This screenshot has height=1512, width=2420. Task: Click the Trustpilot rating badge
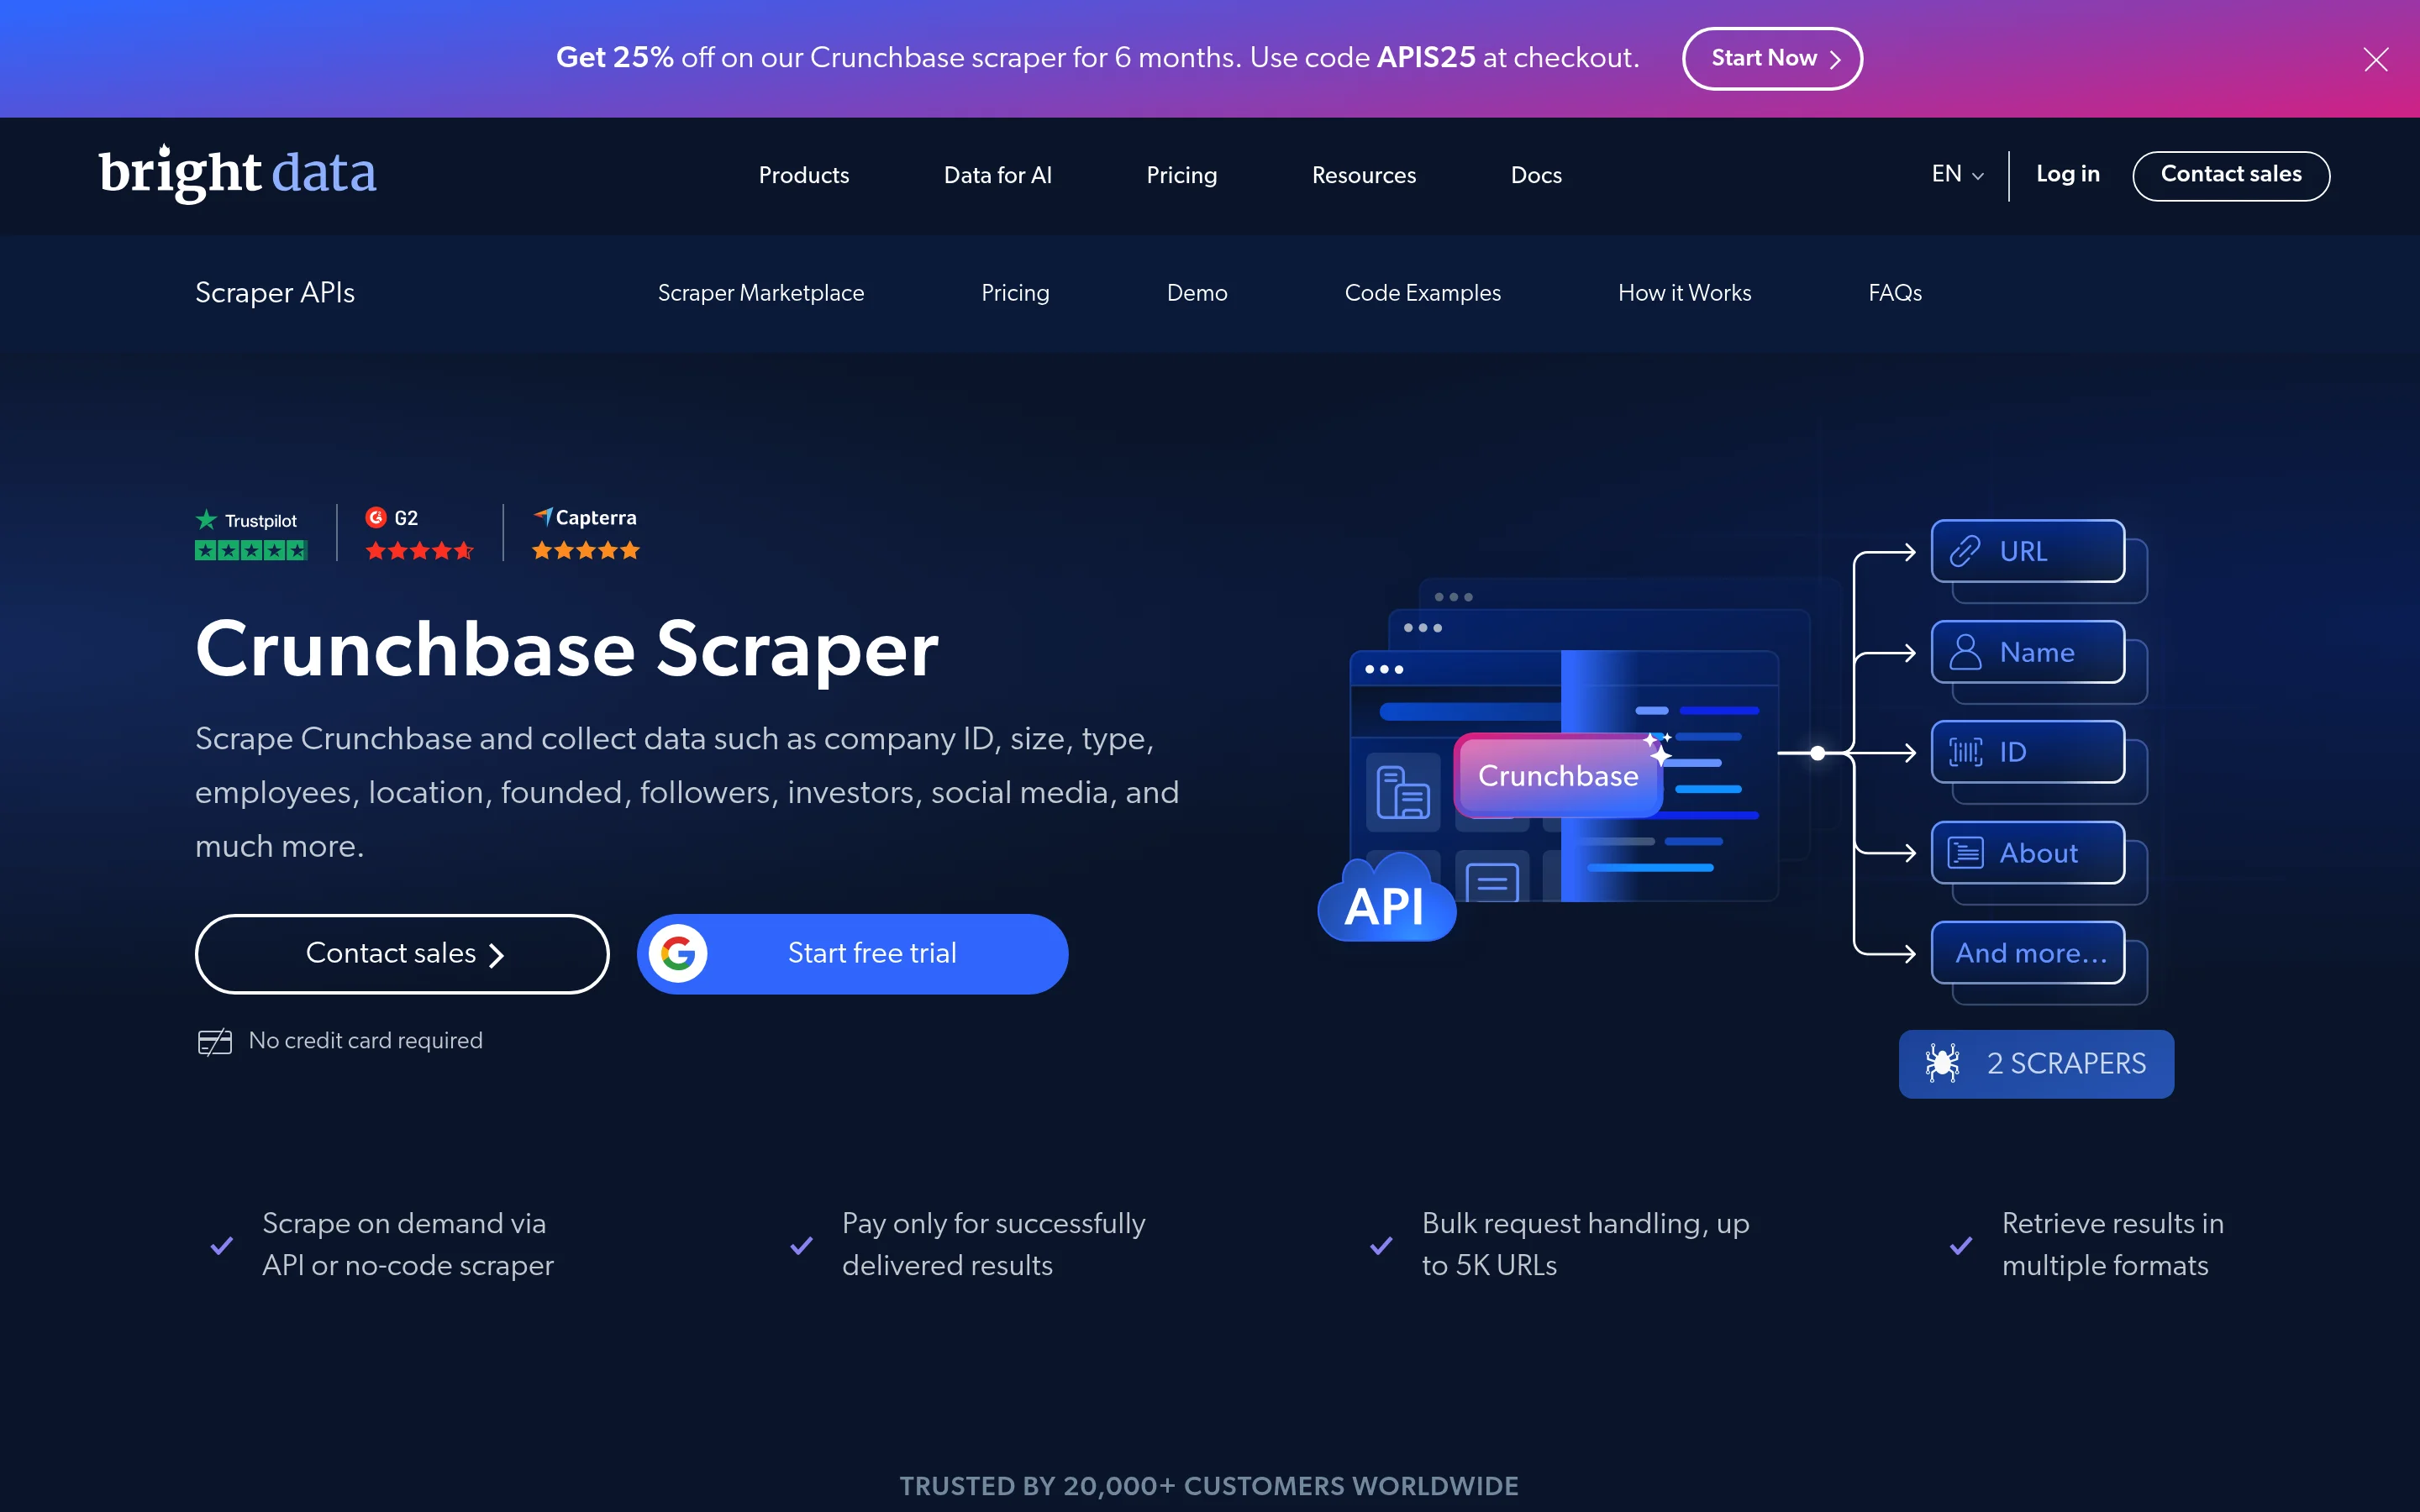point(251,534)
